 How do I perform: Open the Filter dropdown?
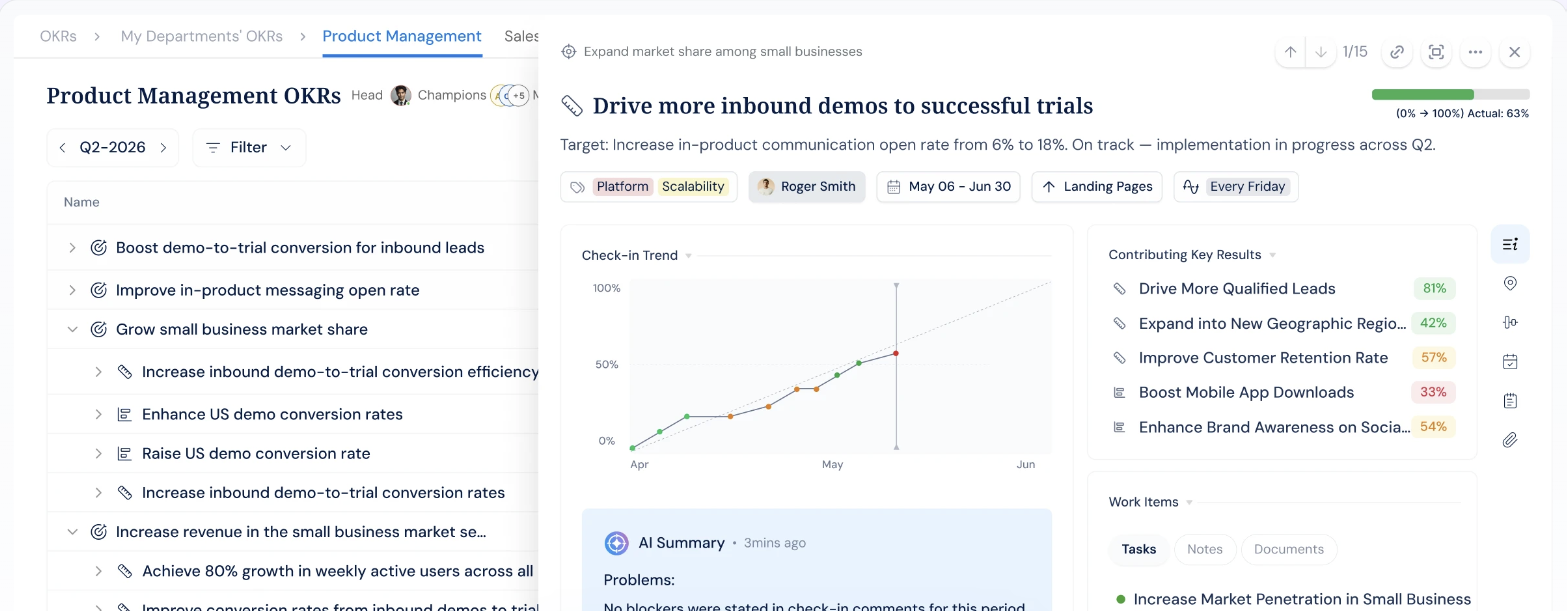pyautogui.click(x=249, y=147)
